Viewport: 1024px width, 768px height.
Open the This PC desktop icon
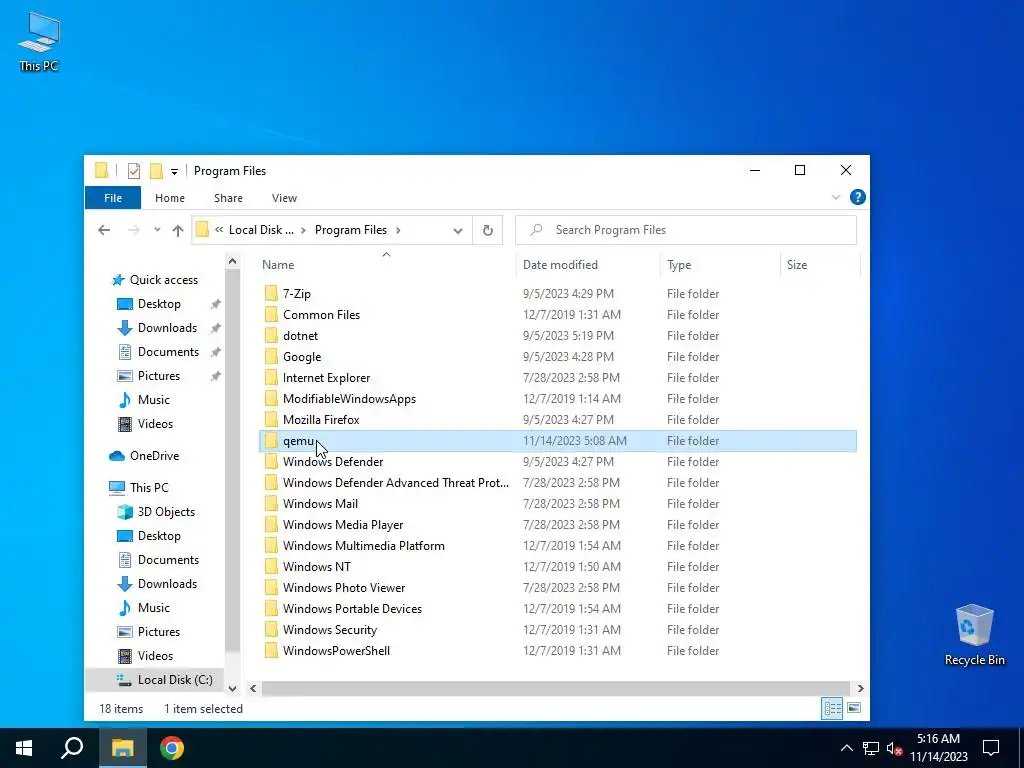[x=39, y=40]
